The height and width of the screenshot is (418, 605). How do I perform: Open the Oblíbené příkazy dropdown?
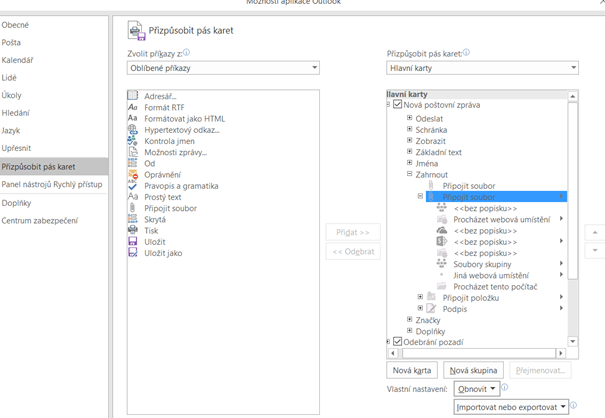[x=223, y=68]
